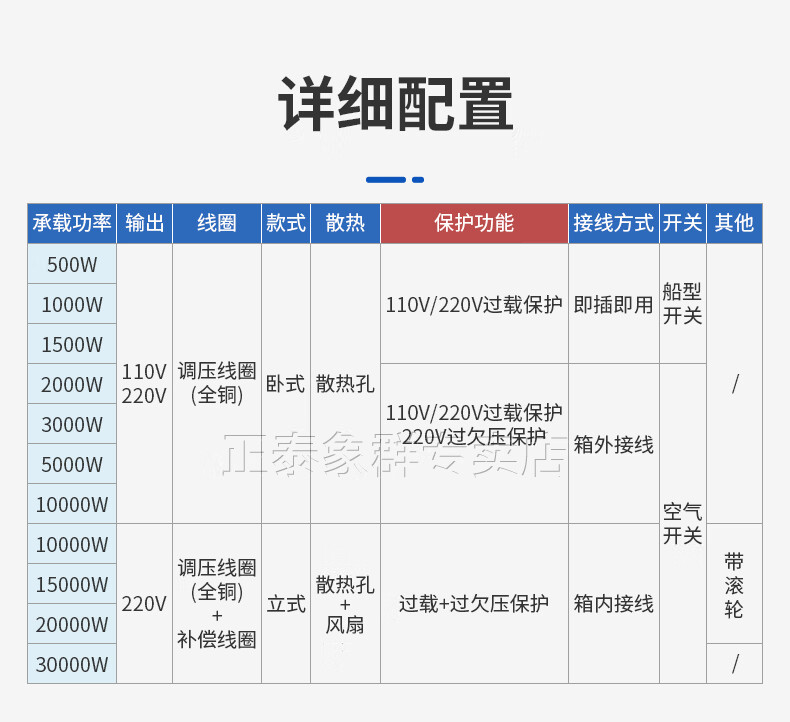Click the 500W power row cell

click(72, 265)
